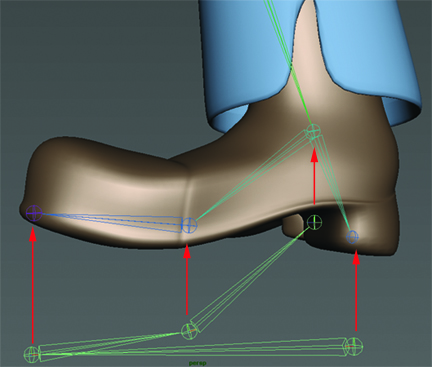Click the green ankle joint inside the boot
The width and height of the screenshot is (432, 367).
tap(313, 130)
